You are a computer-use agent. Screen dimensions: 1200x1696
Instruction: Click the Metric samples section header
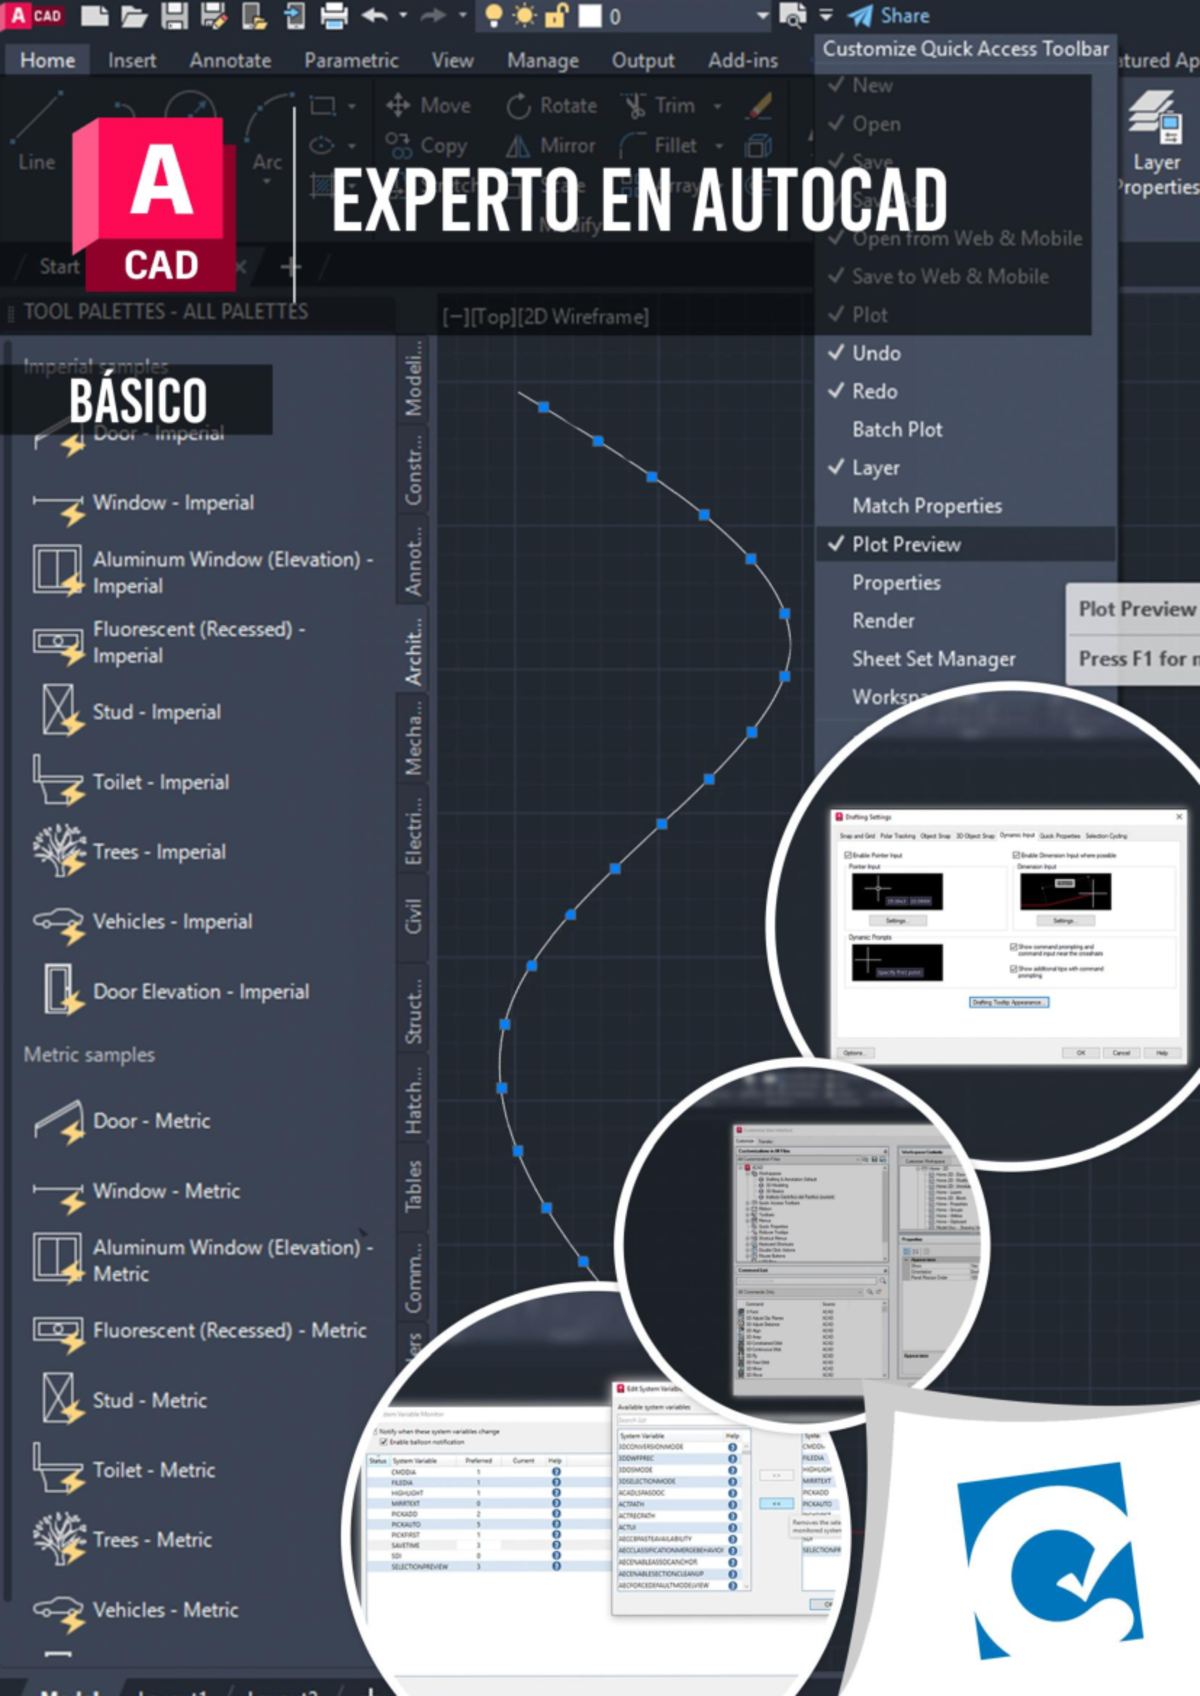pos(89,1054)
